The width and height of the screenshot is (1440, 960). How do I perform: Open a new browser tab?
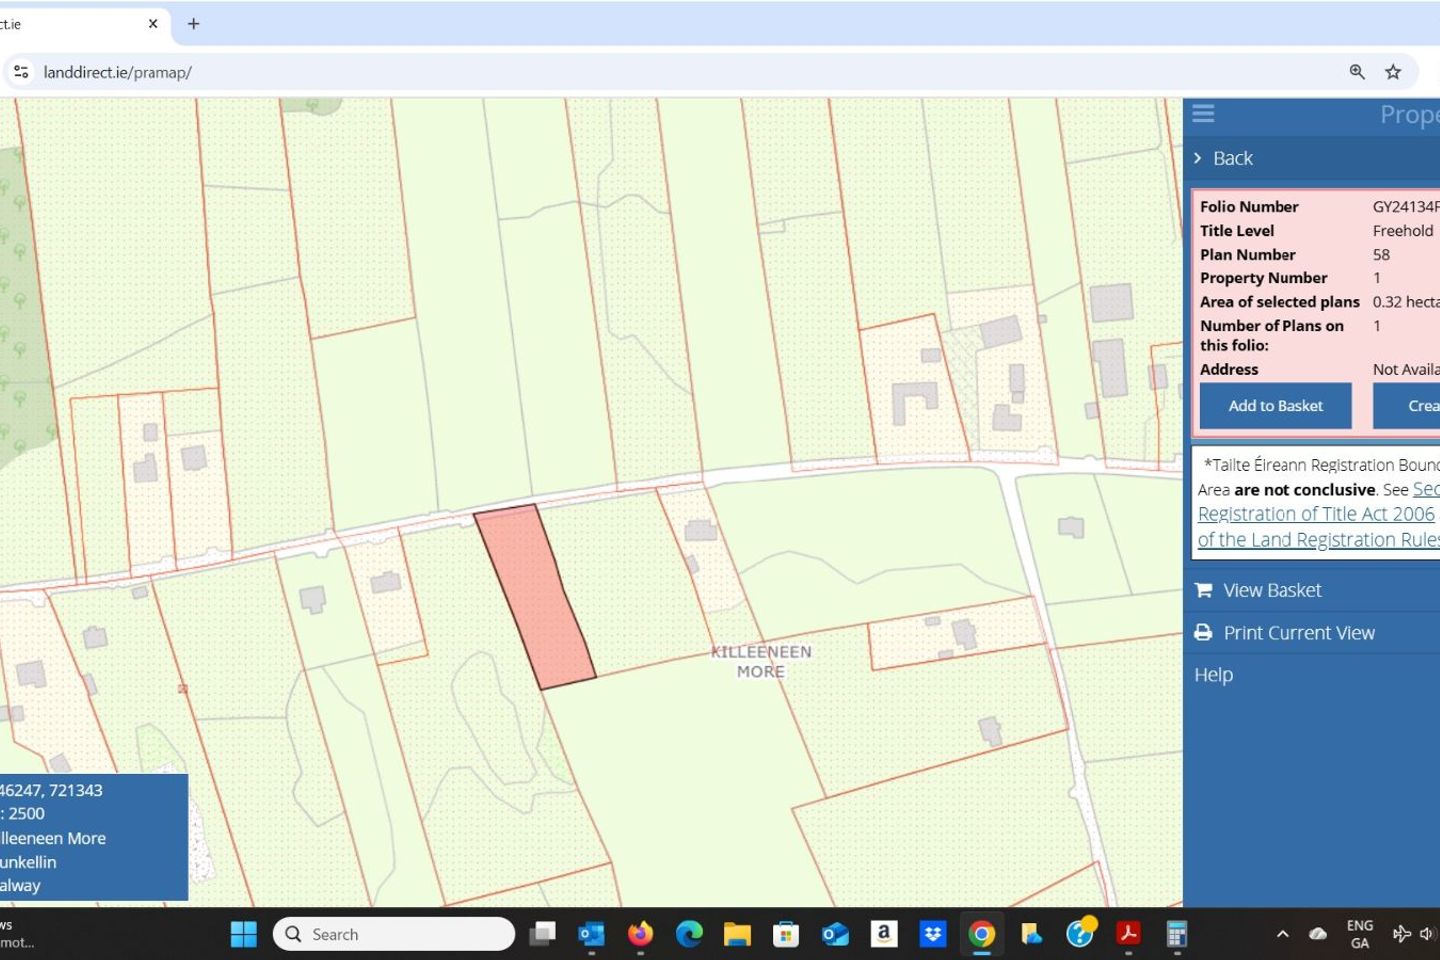pos(194,24)
